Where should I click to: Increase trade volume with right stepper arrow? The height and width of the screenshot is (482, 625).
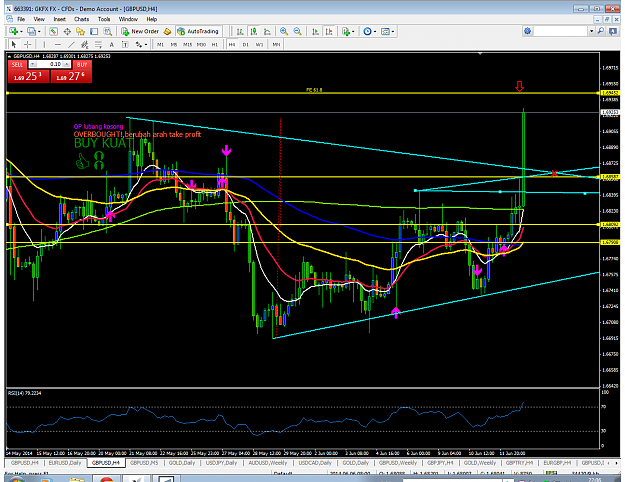(x=67, y=64)
